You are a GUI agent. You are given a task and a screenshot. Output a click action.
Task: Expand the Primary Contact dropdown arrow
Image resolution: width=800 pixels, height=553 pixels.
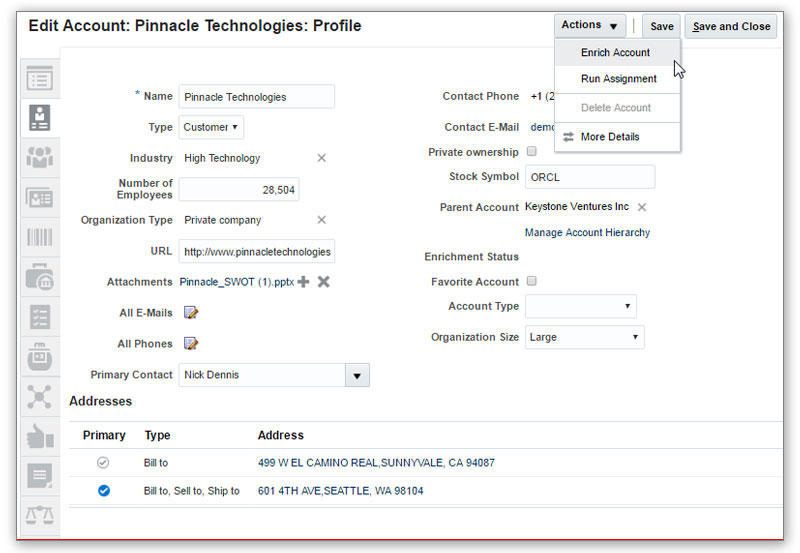click(x=357, y=375)
